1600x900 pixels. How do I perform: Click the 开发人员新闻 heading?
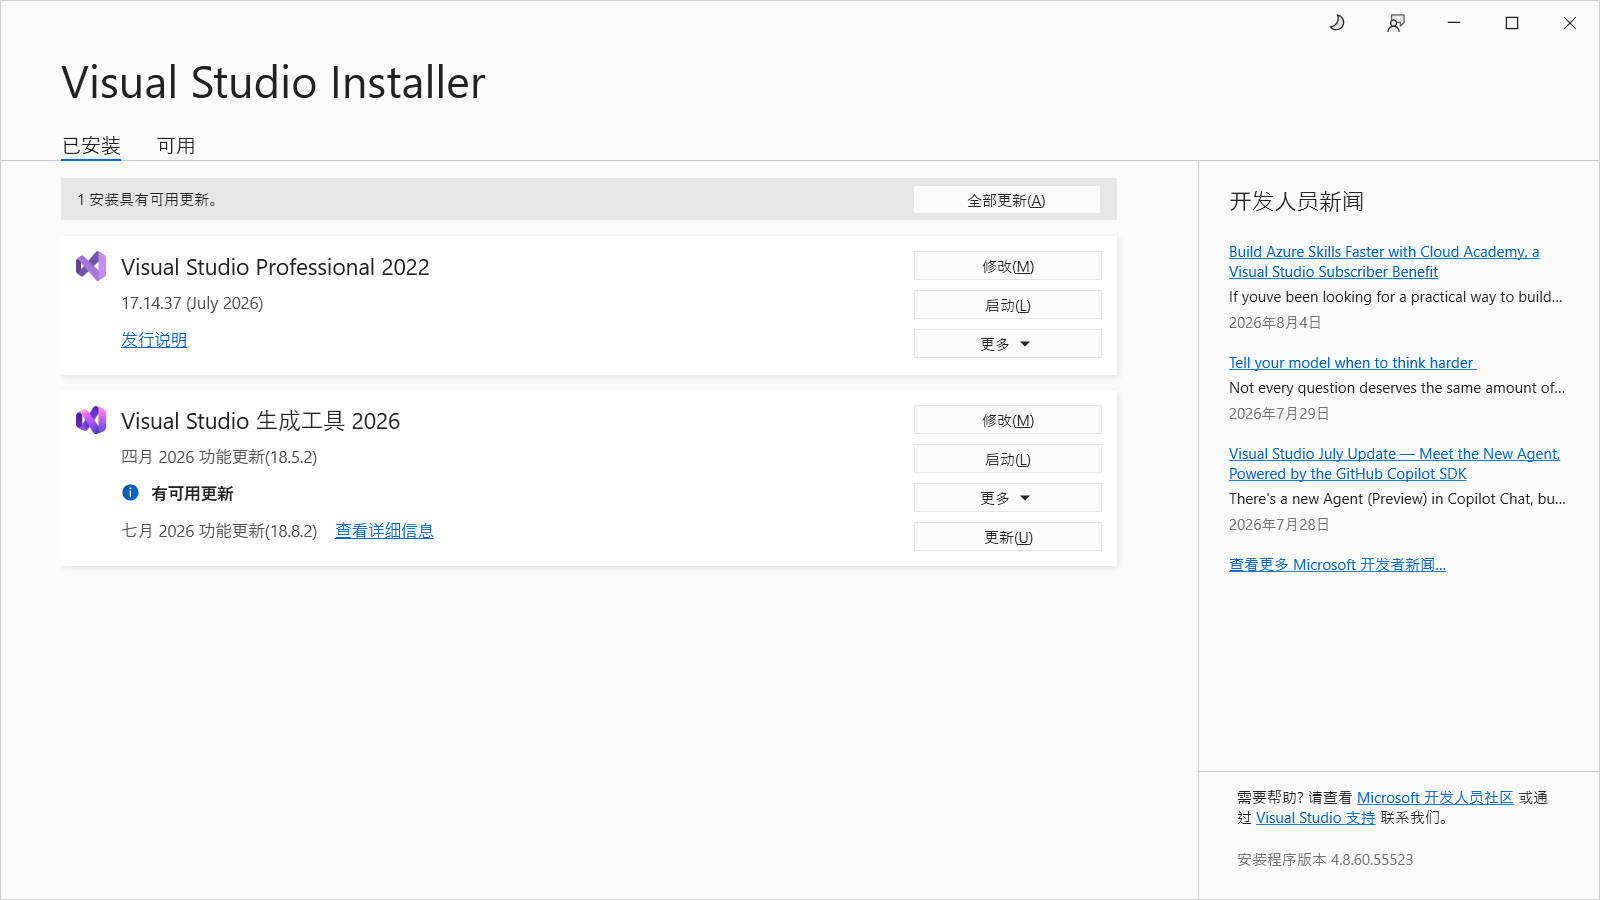click(x=1296, y=202)
